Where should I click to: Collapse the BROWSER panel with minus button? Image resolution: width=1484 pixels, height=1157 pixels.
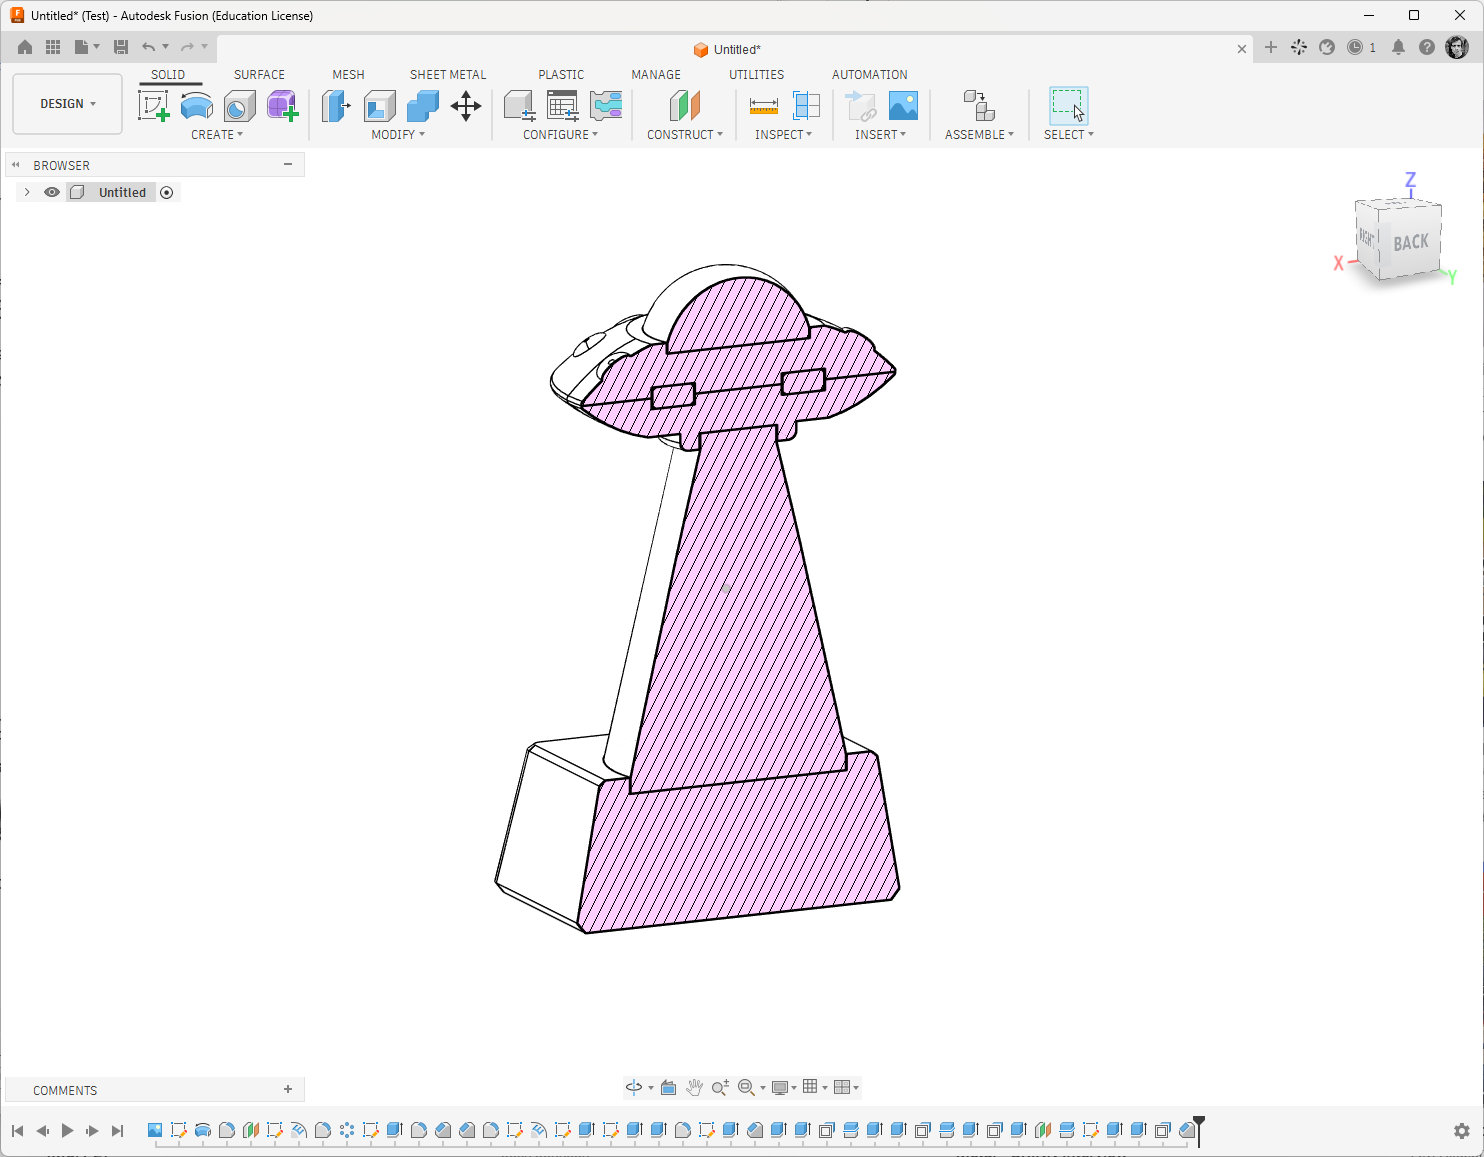(x=288, y=164)
